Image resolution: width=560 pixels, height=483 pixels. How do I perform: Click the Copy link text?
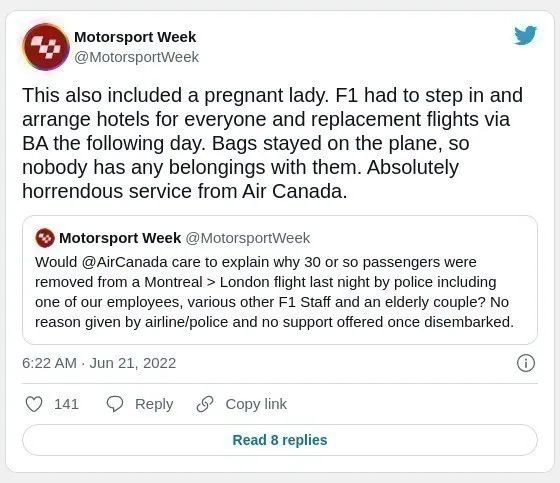256,404
